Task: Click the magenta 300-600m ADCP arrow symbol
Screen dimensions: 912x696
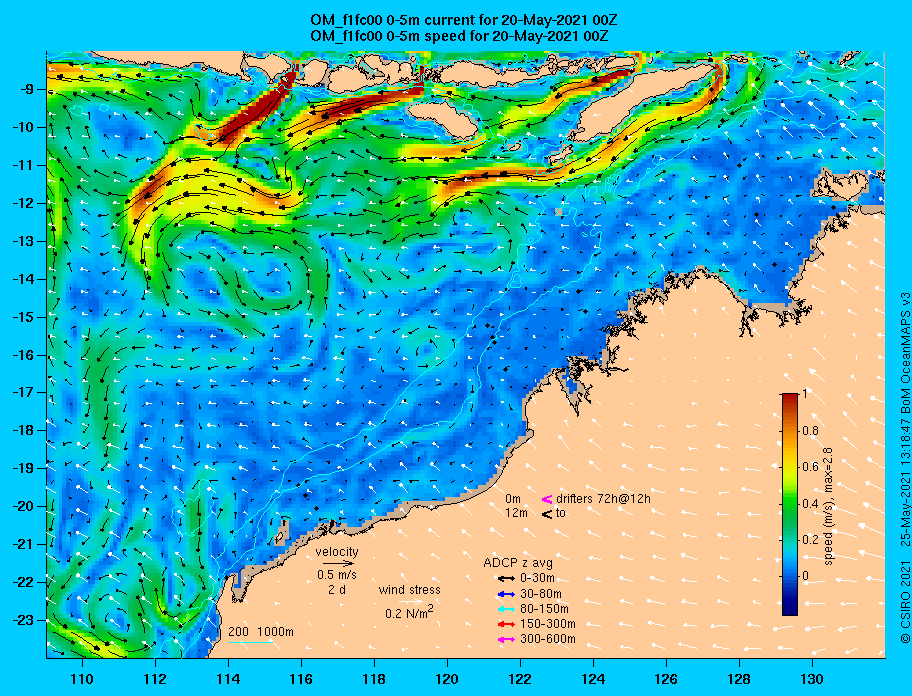Action: (506, 640)
